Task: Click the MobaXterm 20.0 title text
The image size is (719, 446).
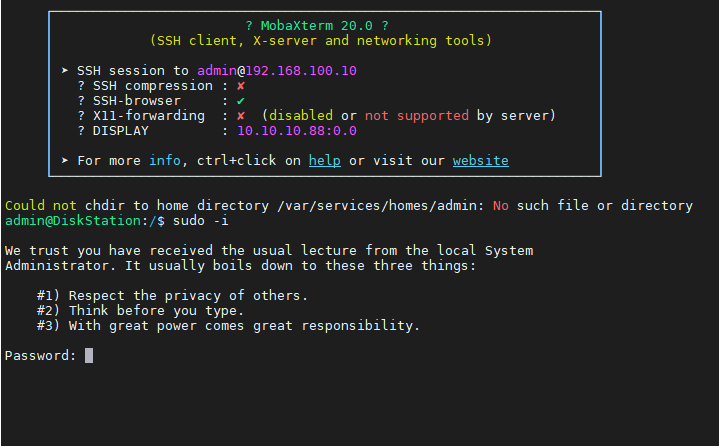Action: pos(316,26)
